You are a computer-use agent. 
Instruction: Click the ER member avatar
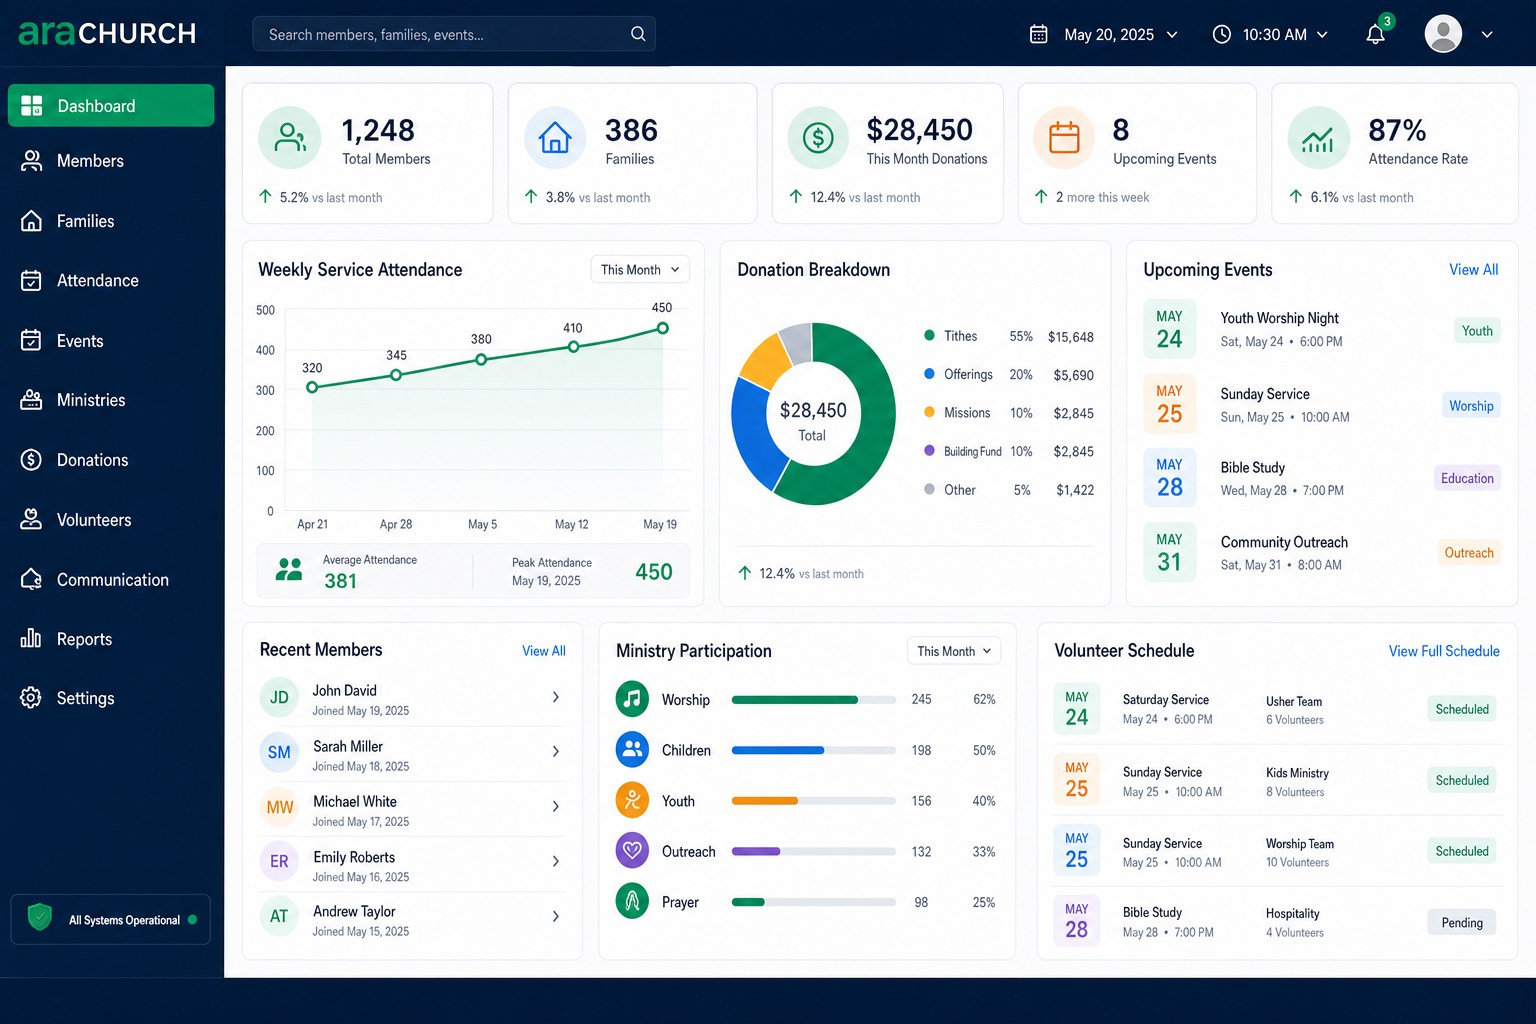(x=279, y=861)
